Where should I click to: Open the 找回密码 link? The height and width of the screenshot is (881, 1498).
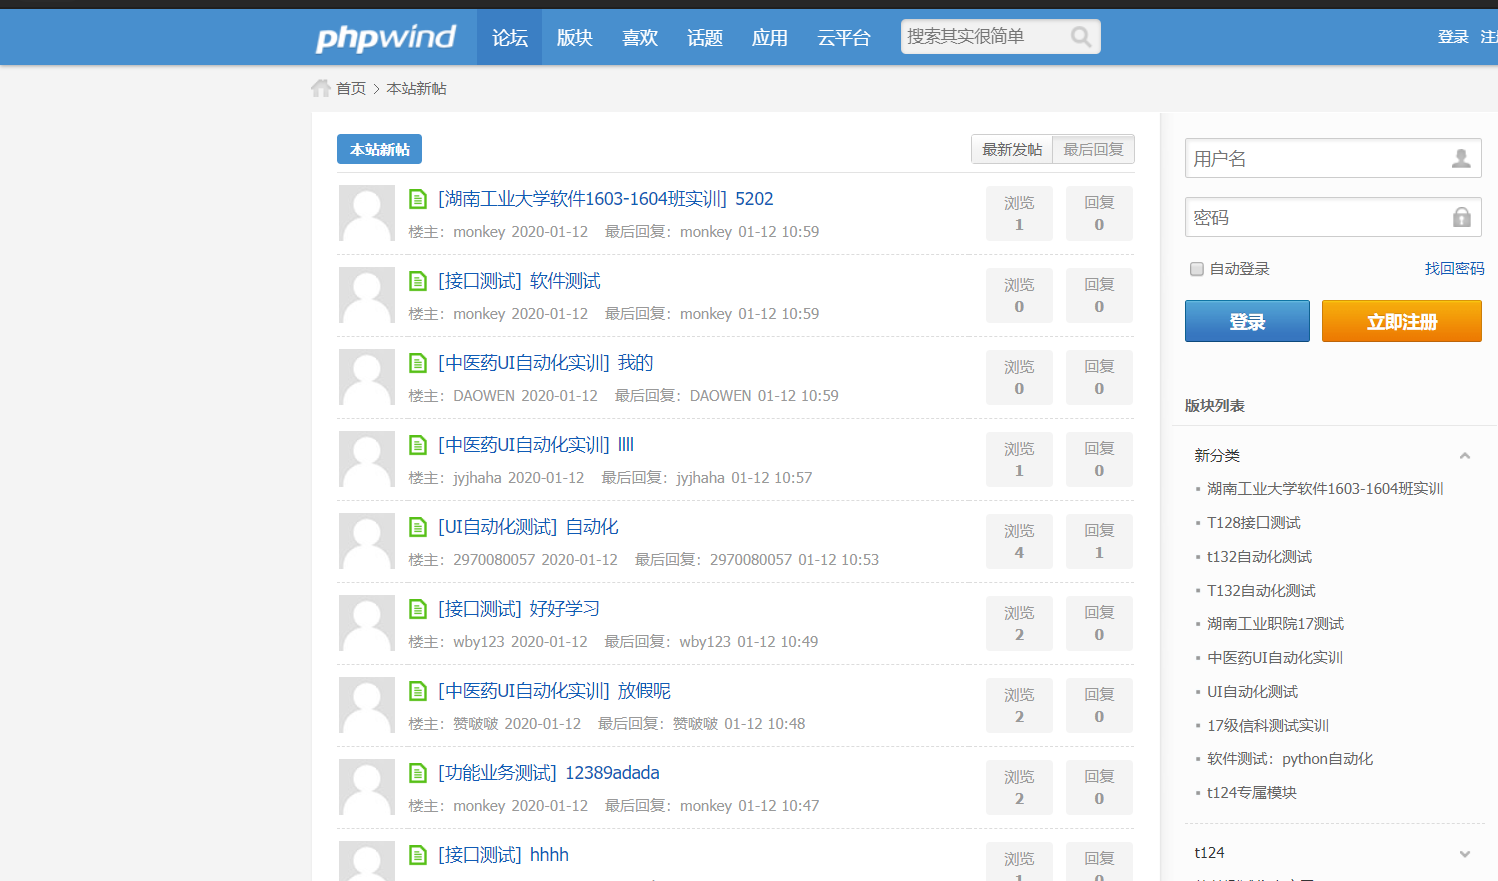pos(1455,268)
